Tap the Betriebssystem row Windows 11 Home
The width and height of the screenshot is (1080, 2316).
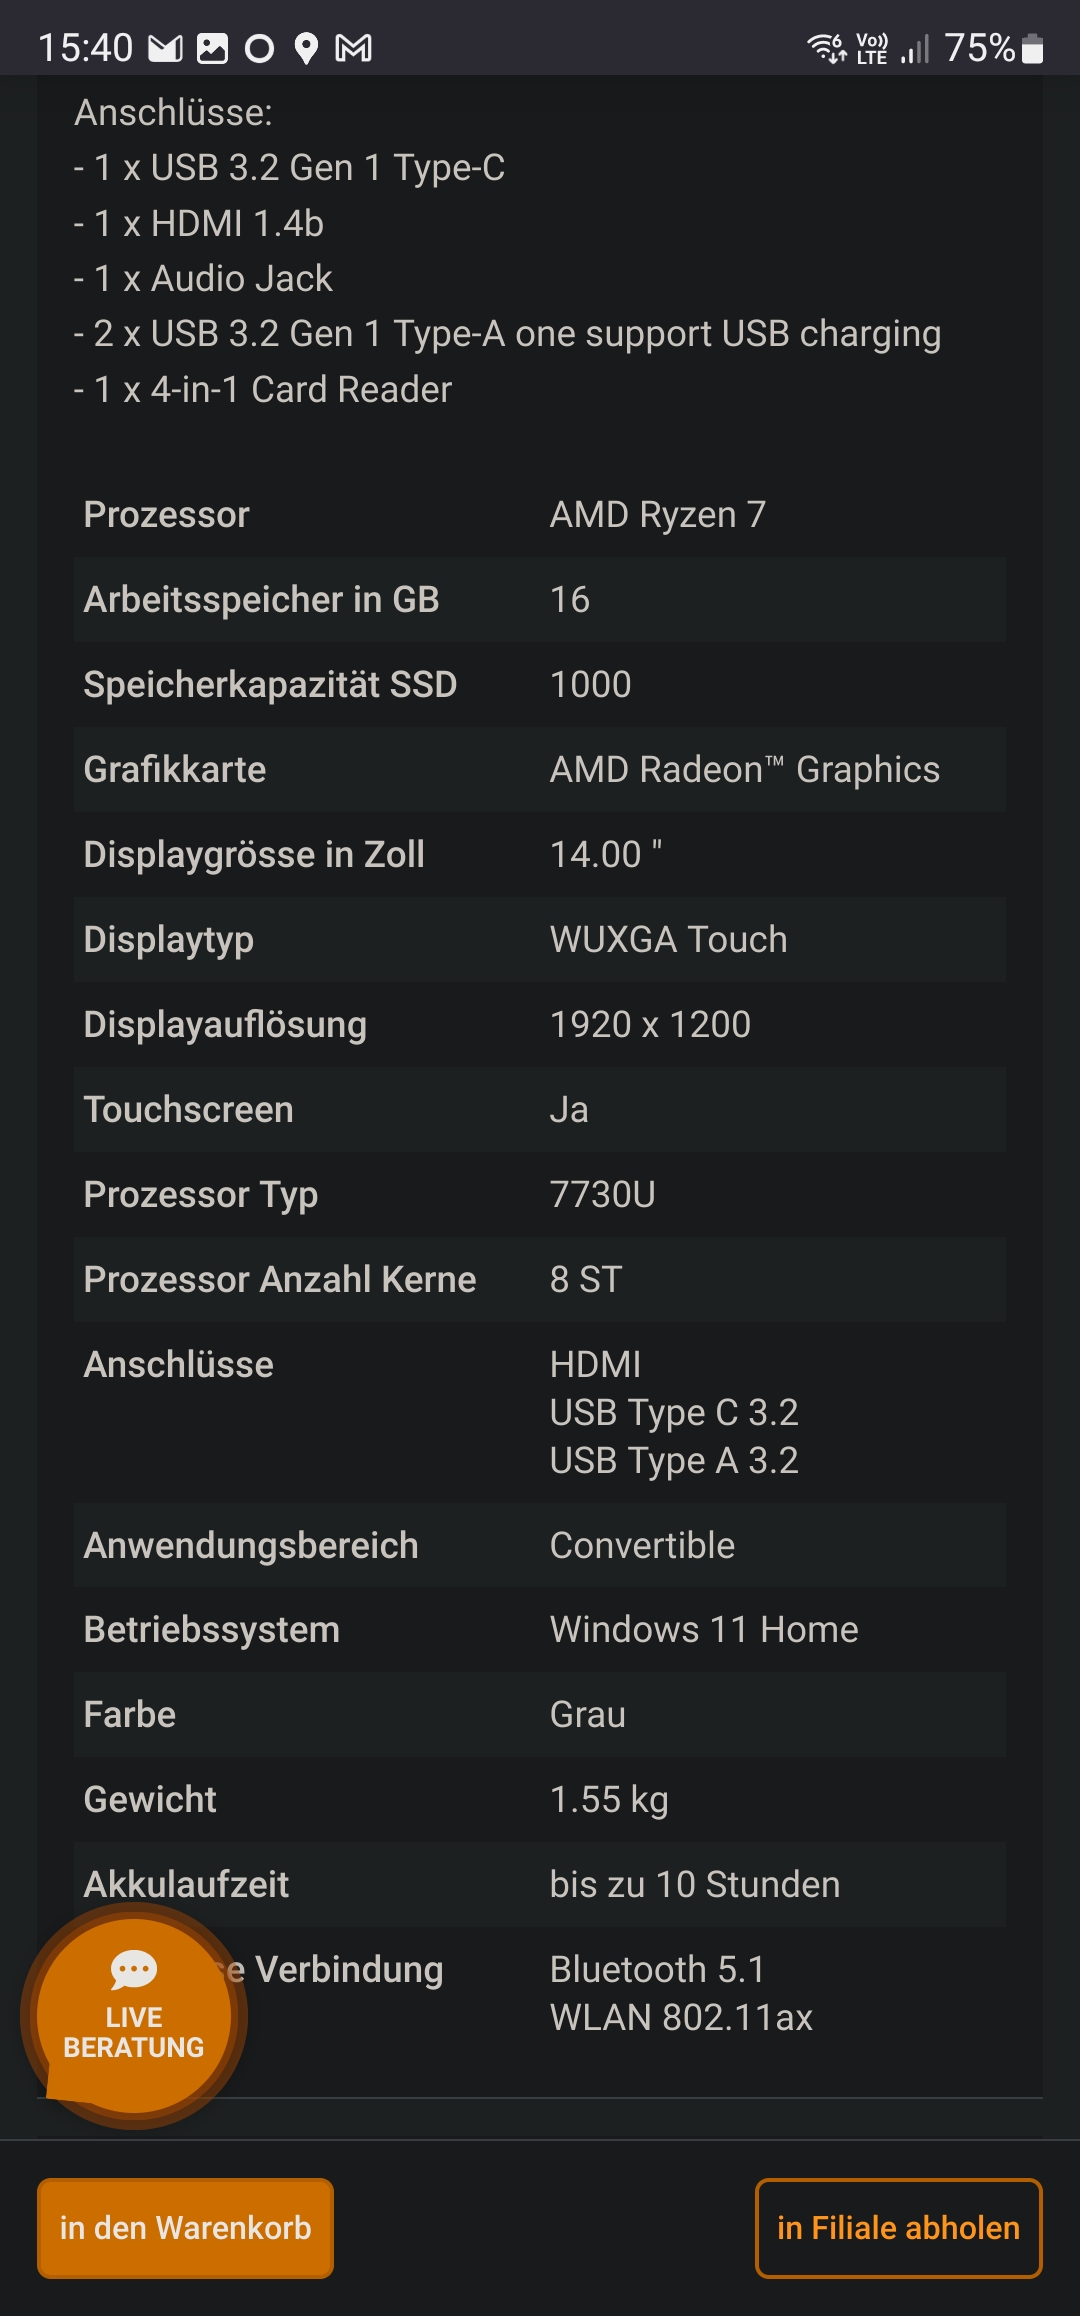coord(540,1630)
